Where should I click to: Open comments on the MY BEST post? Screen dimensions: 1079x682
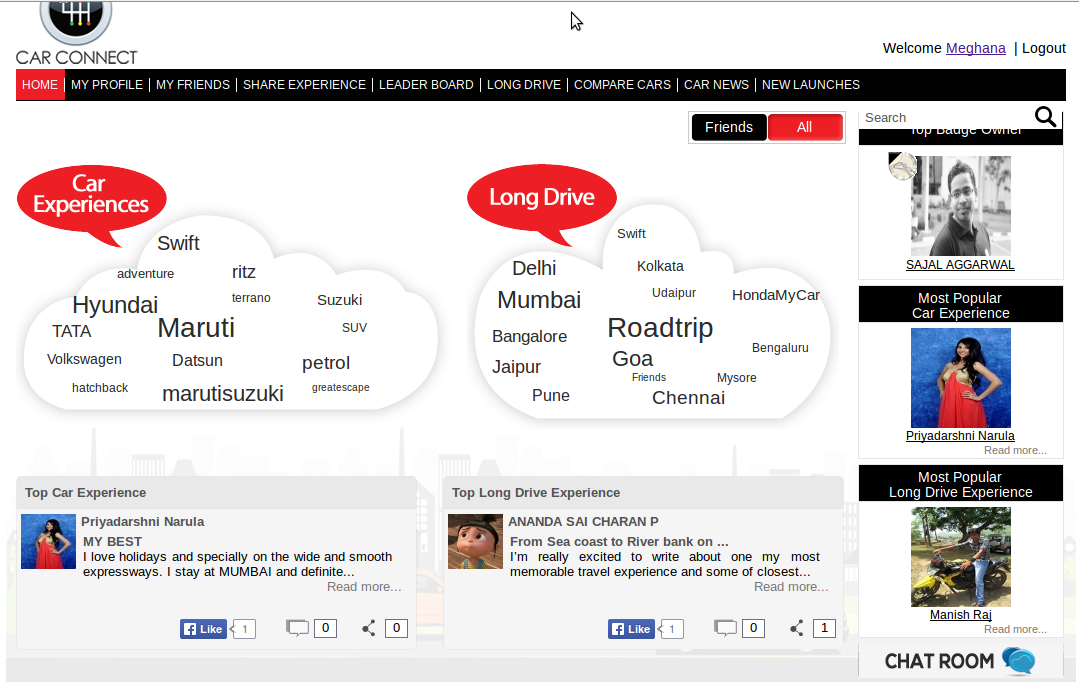pos(297,628)
